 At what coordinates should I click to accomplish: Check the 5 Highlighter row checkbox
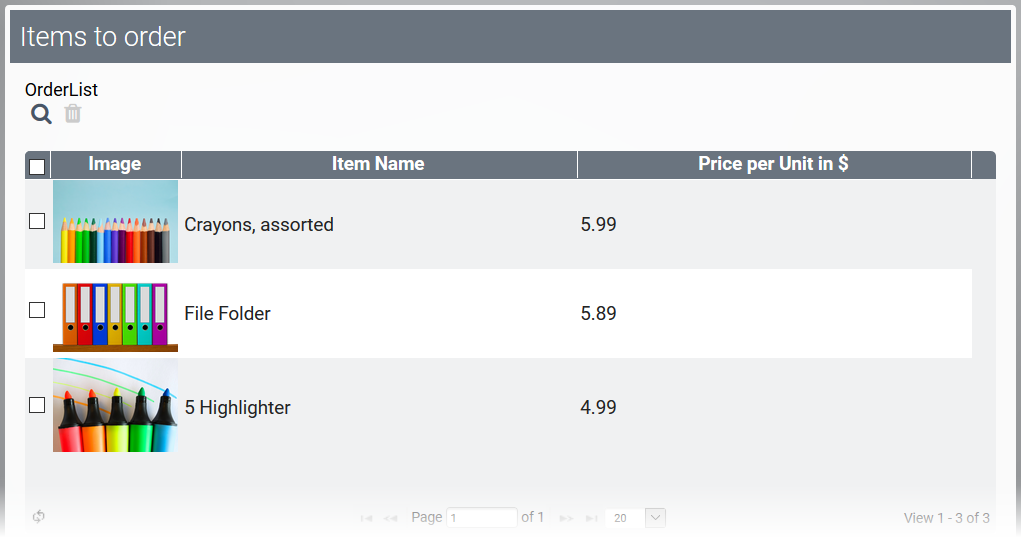click(37, 405)
